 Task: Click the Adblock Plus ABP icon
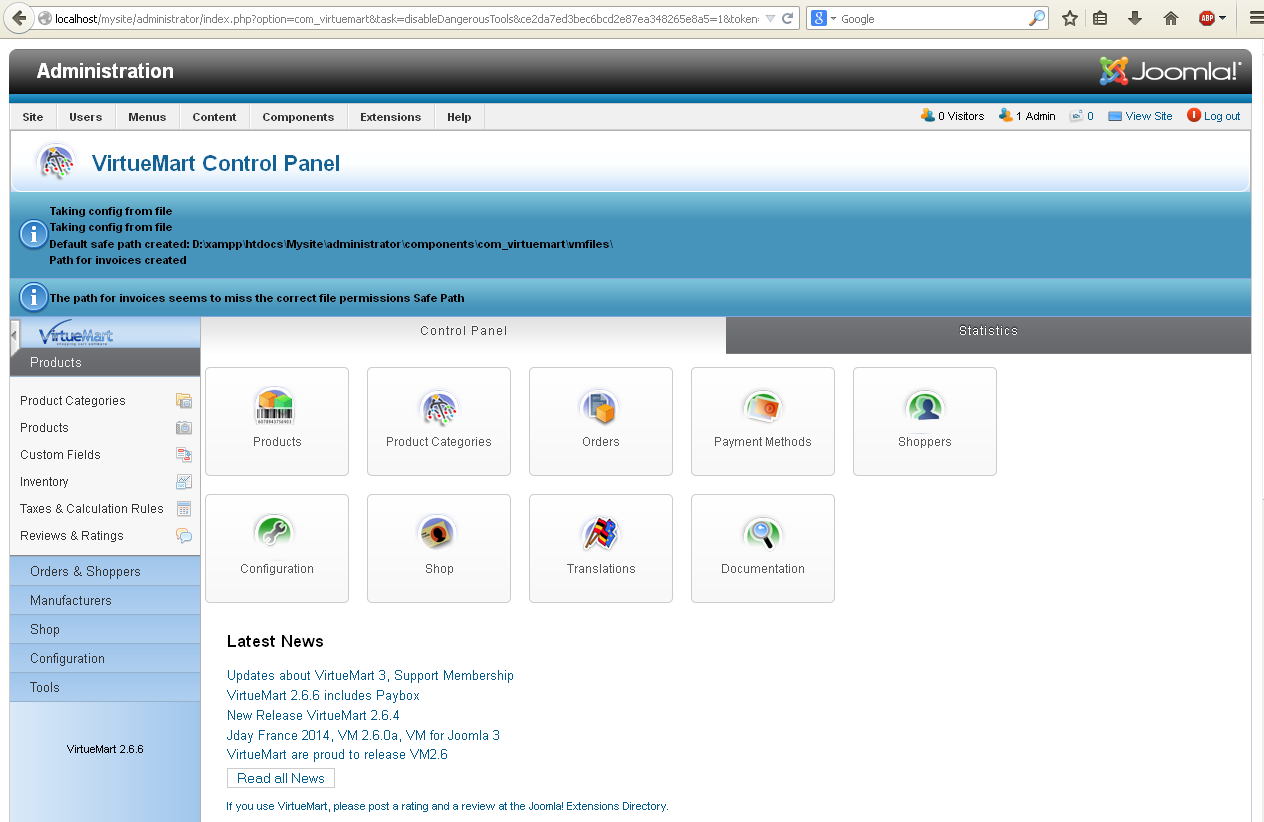pos(1207,18)
